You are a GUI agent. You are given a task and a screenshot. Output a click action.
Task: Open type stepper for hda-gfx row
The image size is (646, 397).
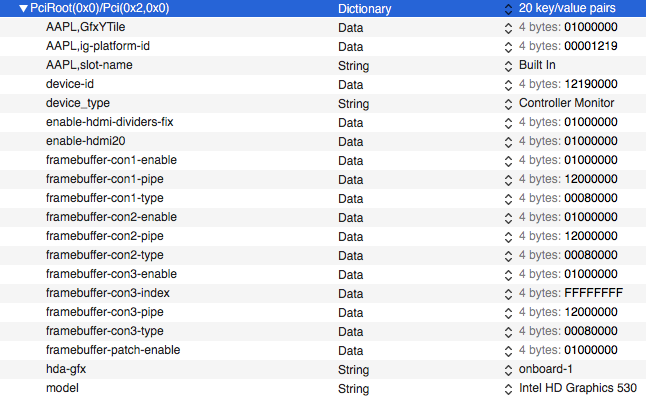(x=508, y=370)
